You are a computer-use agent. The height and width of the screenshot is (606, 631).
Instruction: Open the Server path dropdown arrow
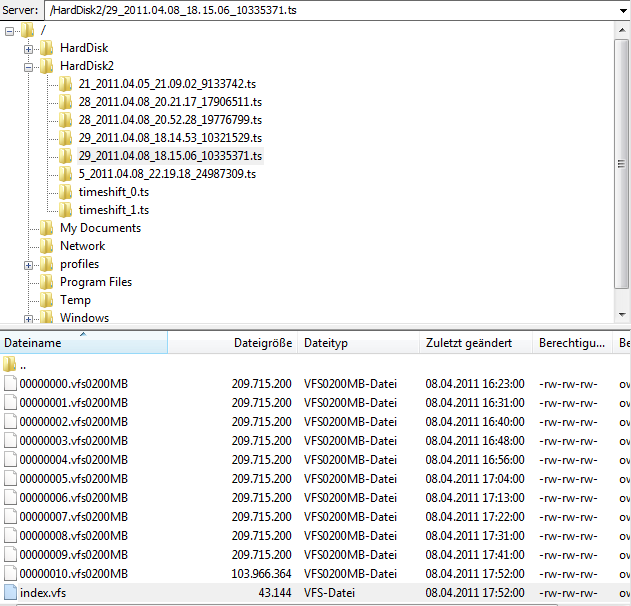tap(623, 10)
